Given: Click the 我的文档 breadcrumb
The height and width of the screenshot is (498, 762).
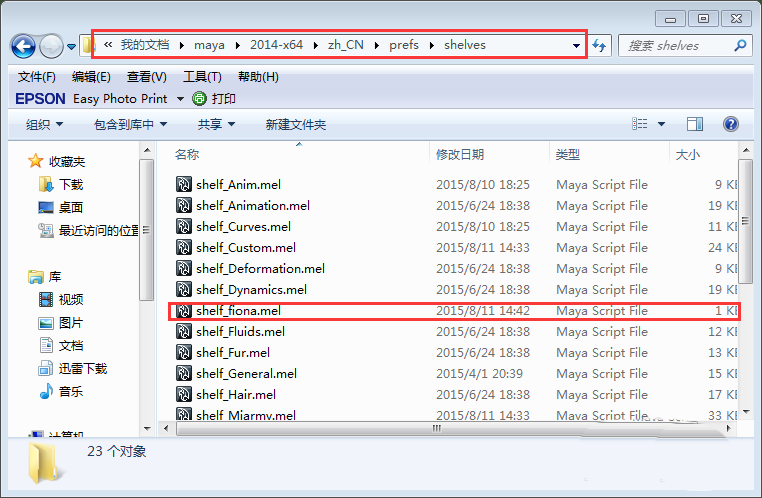Looking at the screenshot, I should [145, 45].
